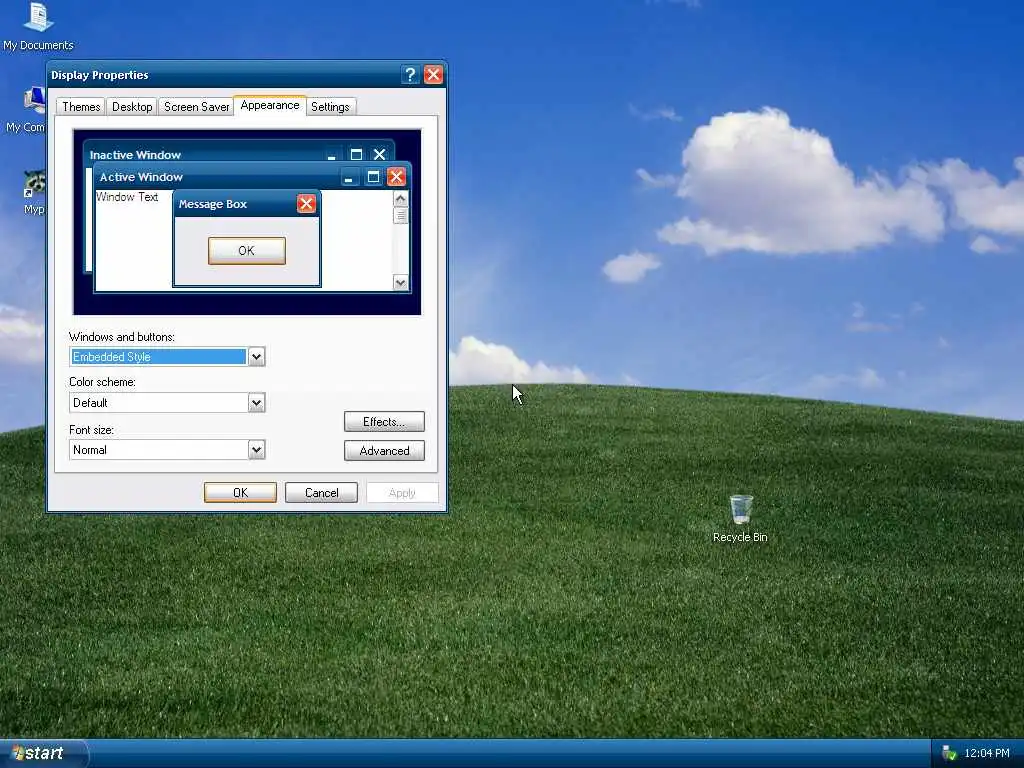Open the Start menu
1024x768 pixels.
pos(43,753)
